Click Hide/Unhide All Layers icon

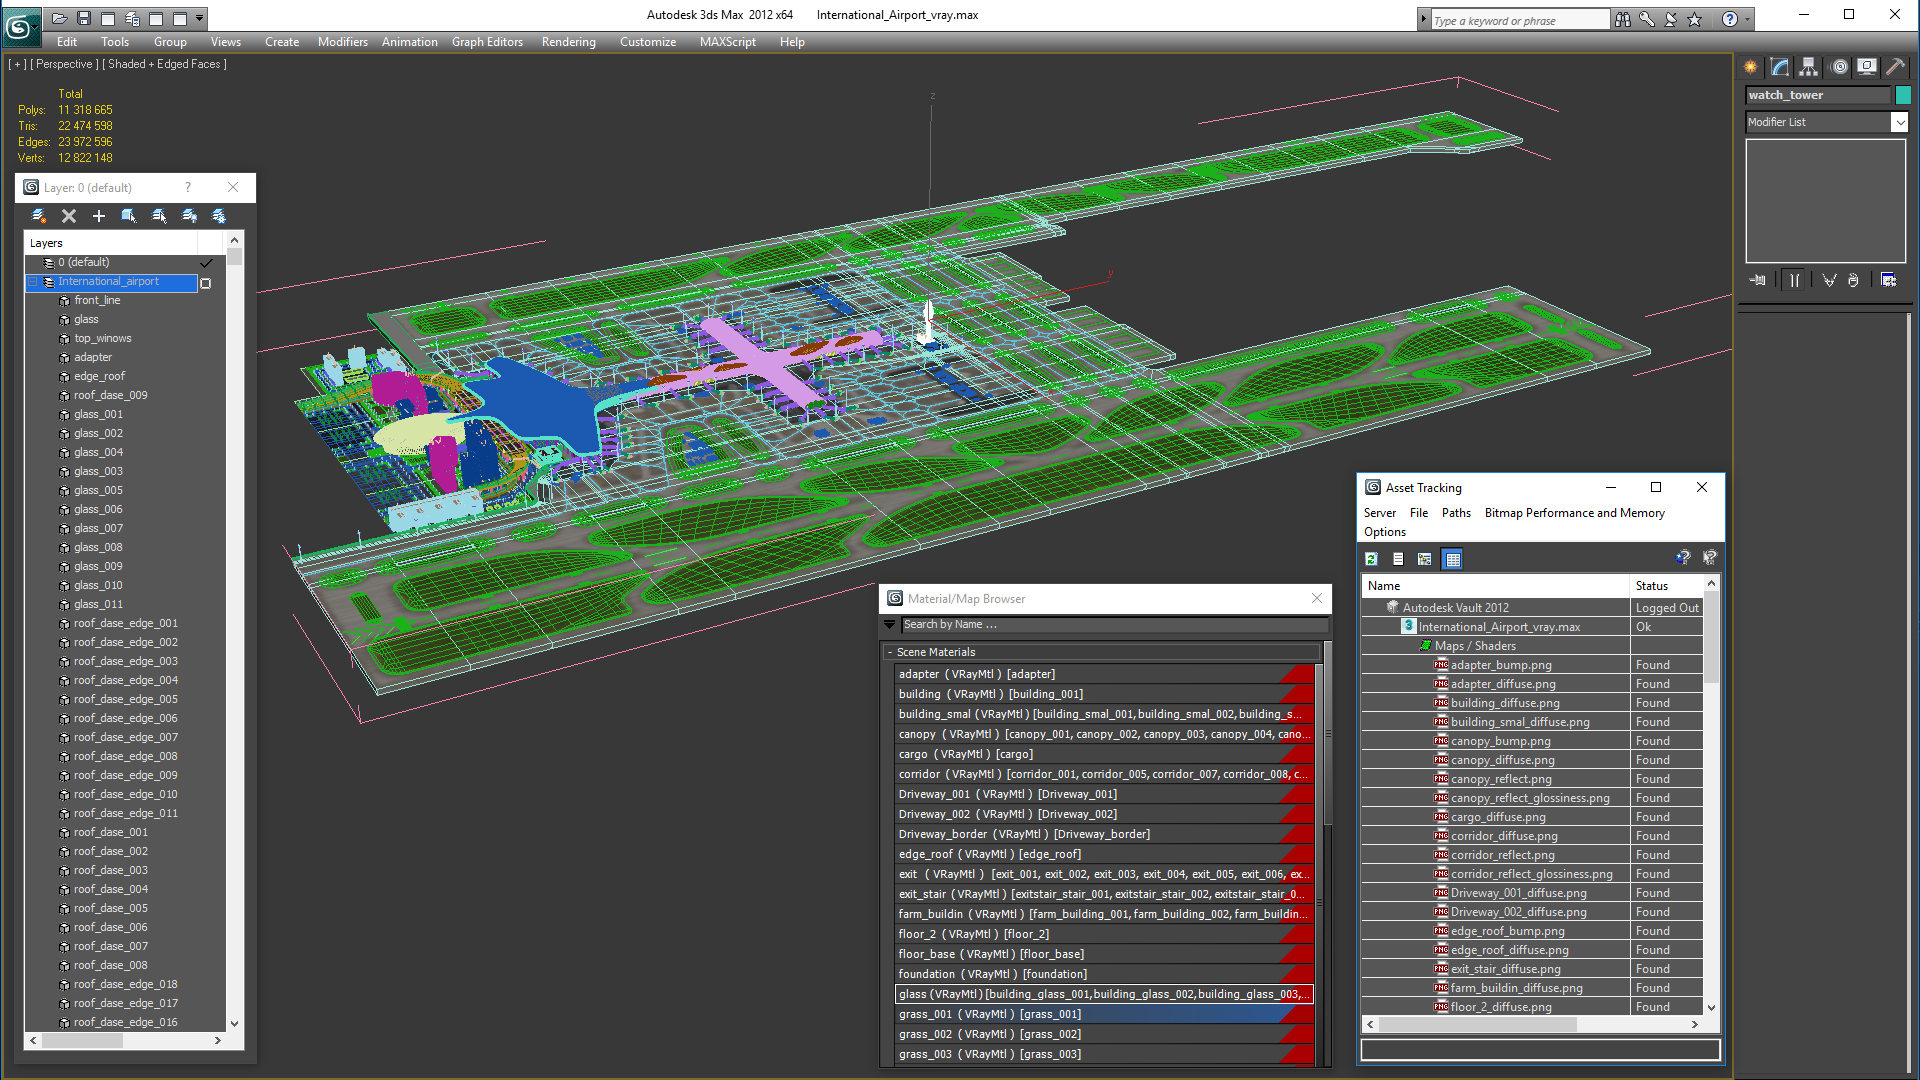tap(189, 216)
